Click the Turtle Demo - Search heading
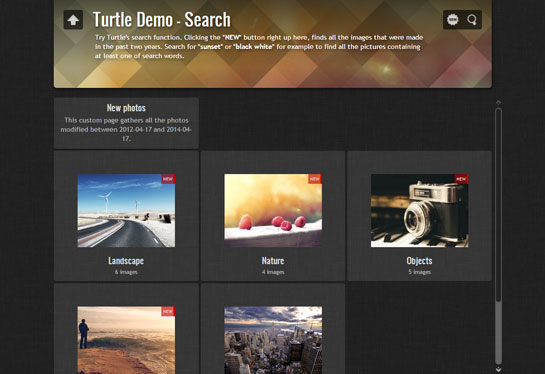The width and height of the screenshot is (545, 374). tap(162, 19)
